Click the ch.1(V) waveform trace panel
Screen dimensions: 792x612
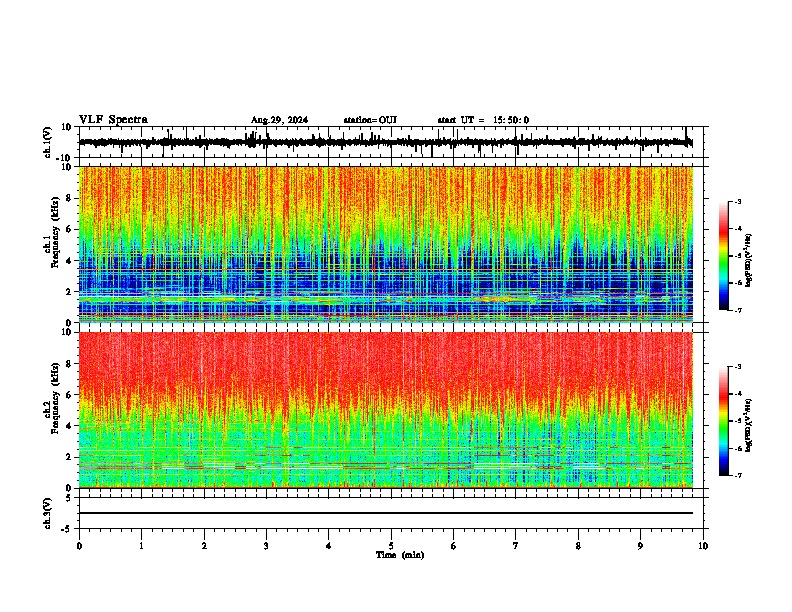click(391, 142)
